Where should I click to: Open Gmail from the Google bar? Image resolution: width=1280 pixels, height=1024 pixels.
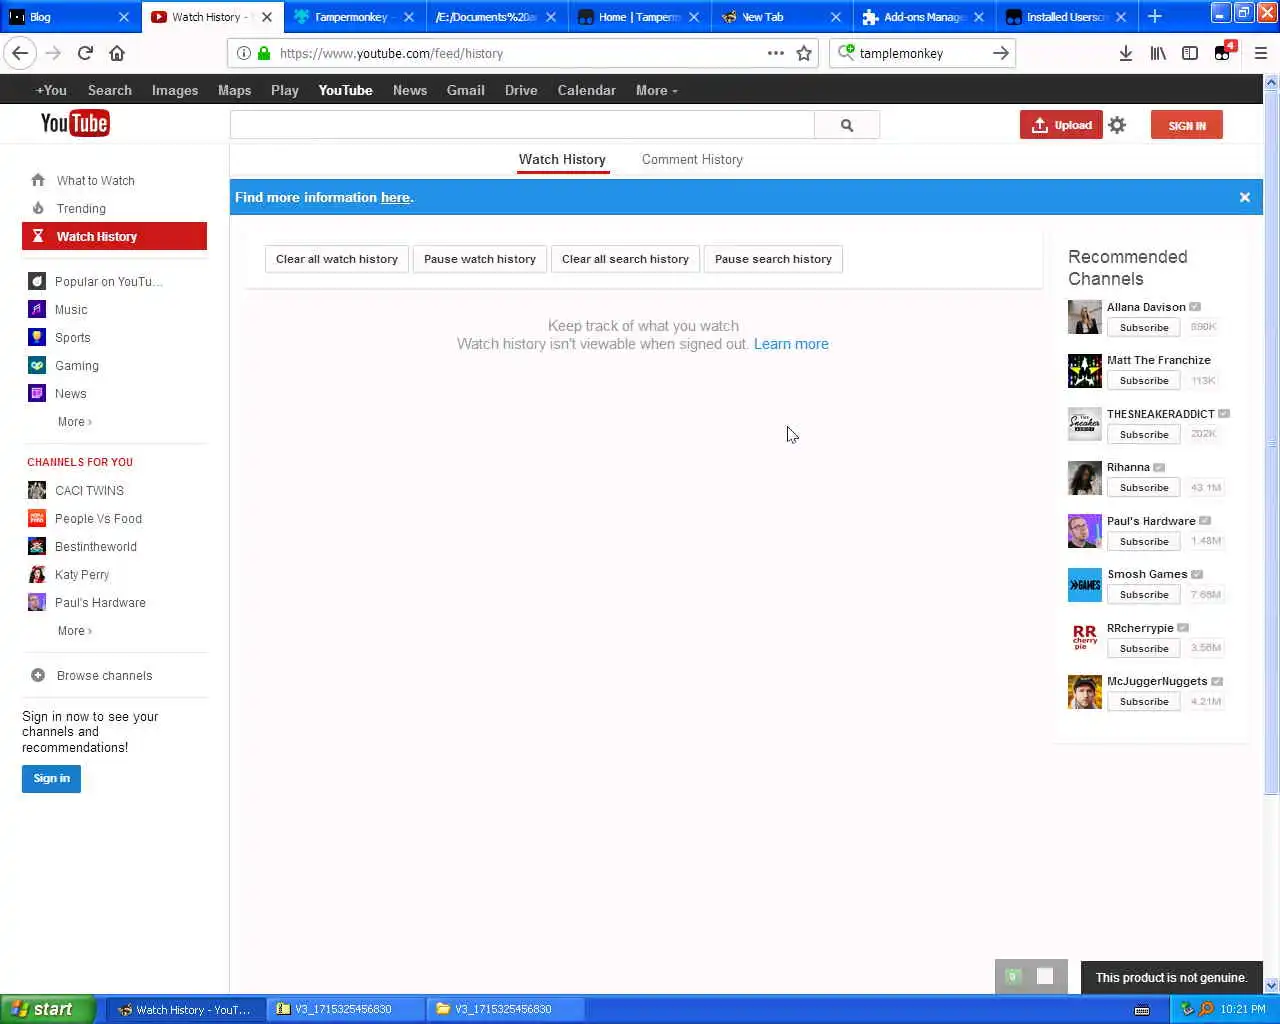click(465, 90)
